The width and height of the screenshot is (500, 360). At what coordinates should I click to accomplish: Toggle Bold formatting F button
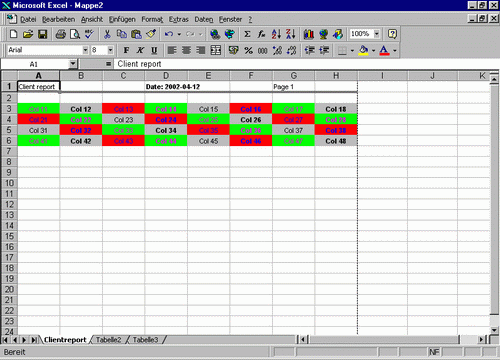[x=126, y=50]
